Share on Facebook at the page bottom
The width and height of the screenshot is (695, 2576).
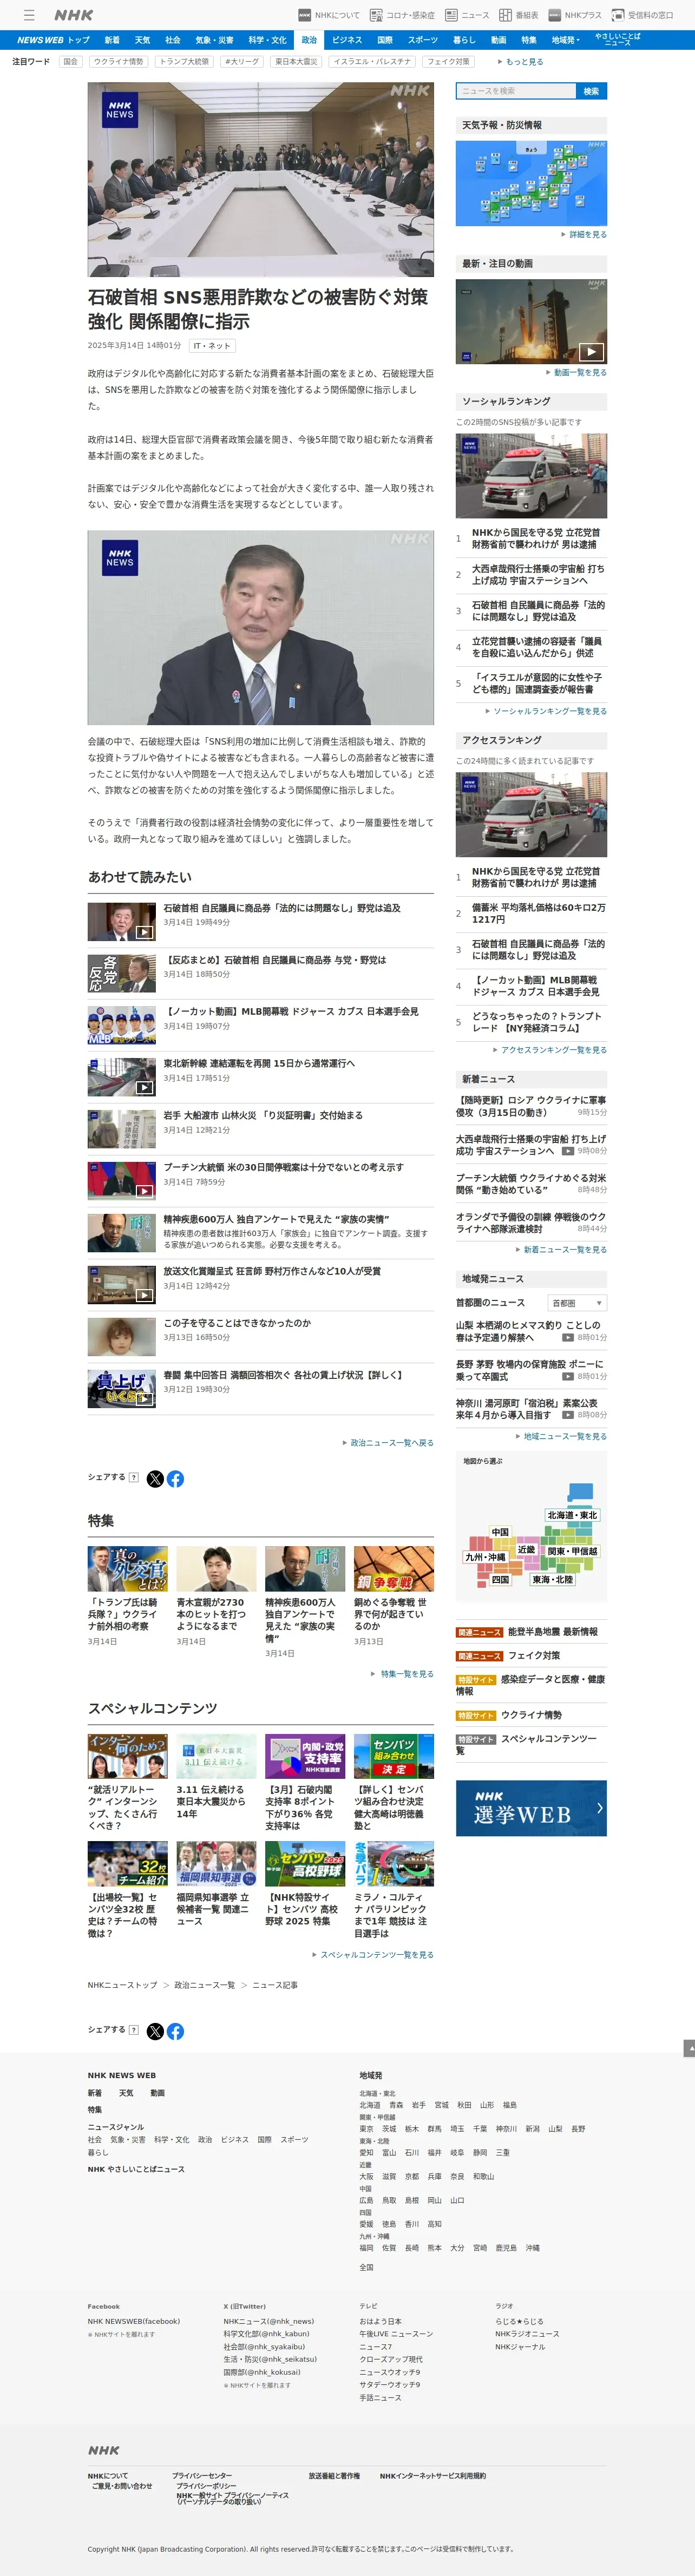175,2031
